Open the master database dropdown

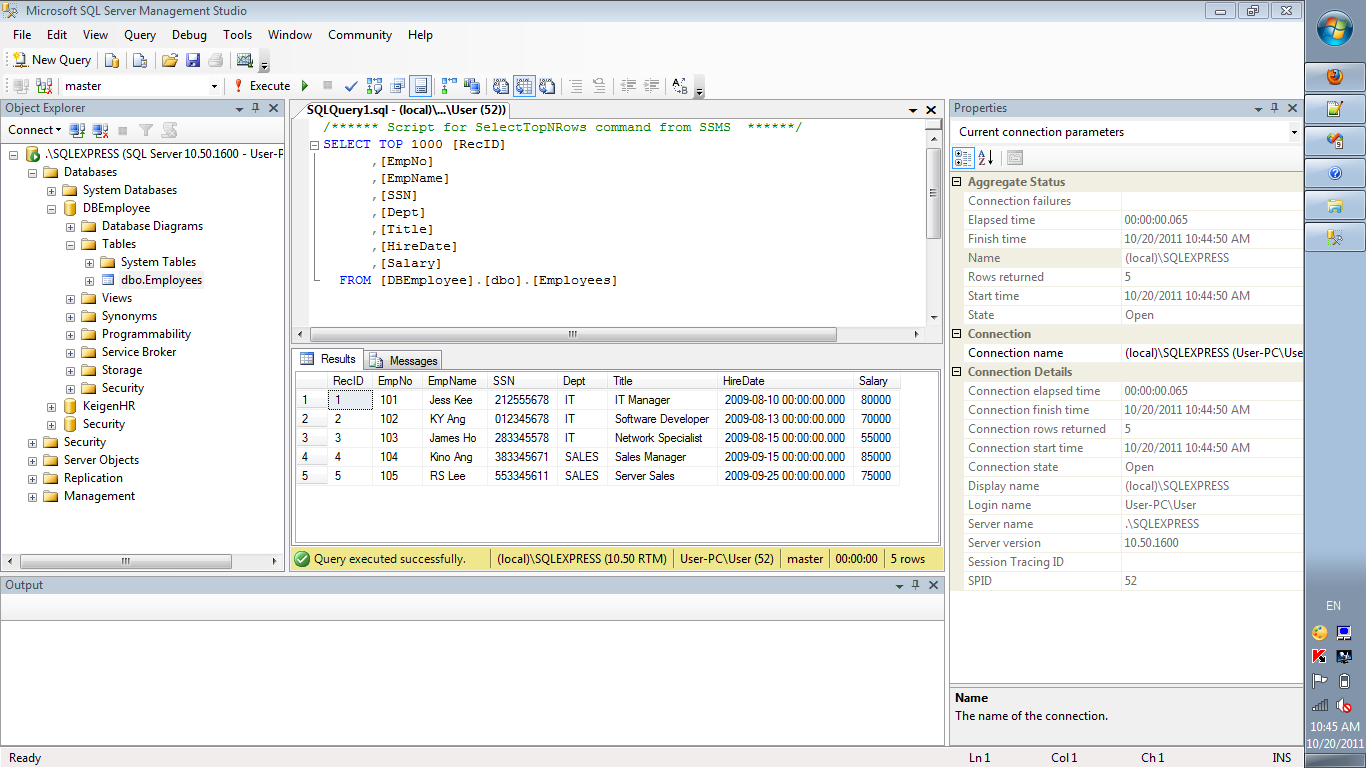point(214,86)
